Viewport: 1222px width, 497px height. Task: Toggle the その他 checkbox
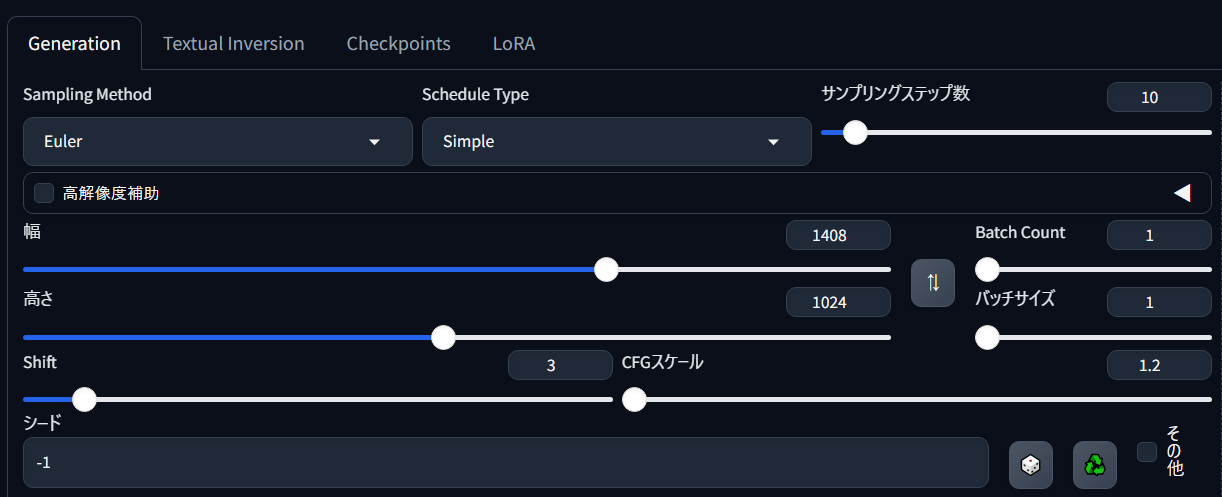point(1147,452)
